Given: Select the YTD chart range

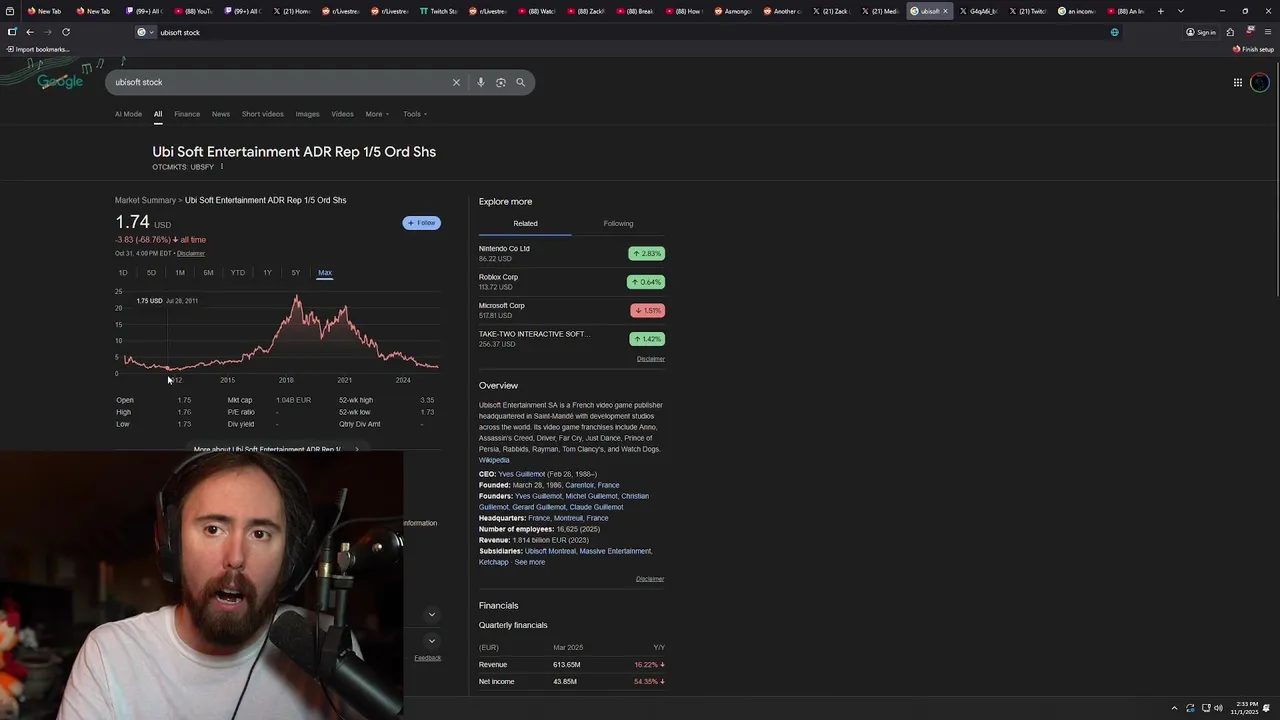Looking at the screenshot, I should coord(238,273).
